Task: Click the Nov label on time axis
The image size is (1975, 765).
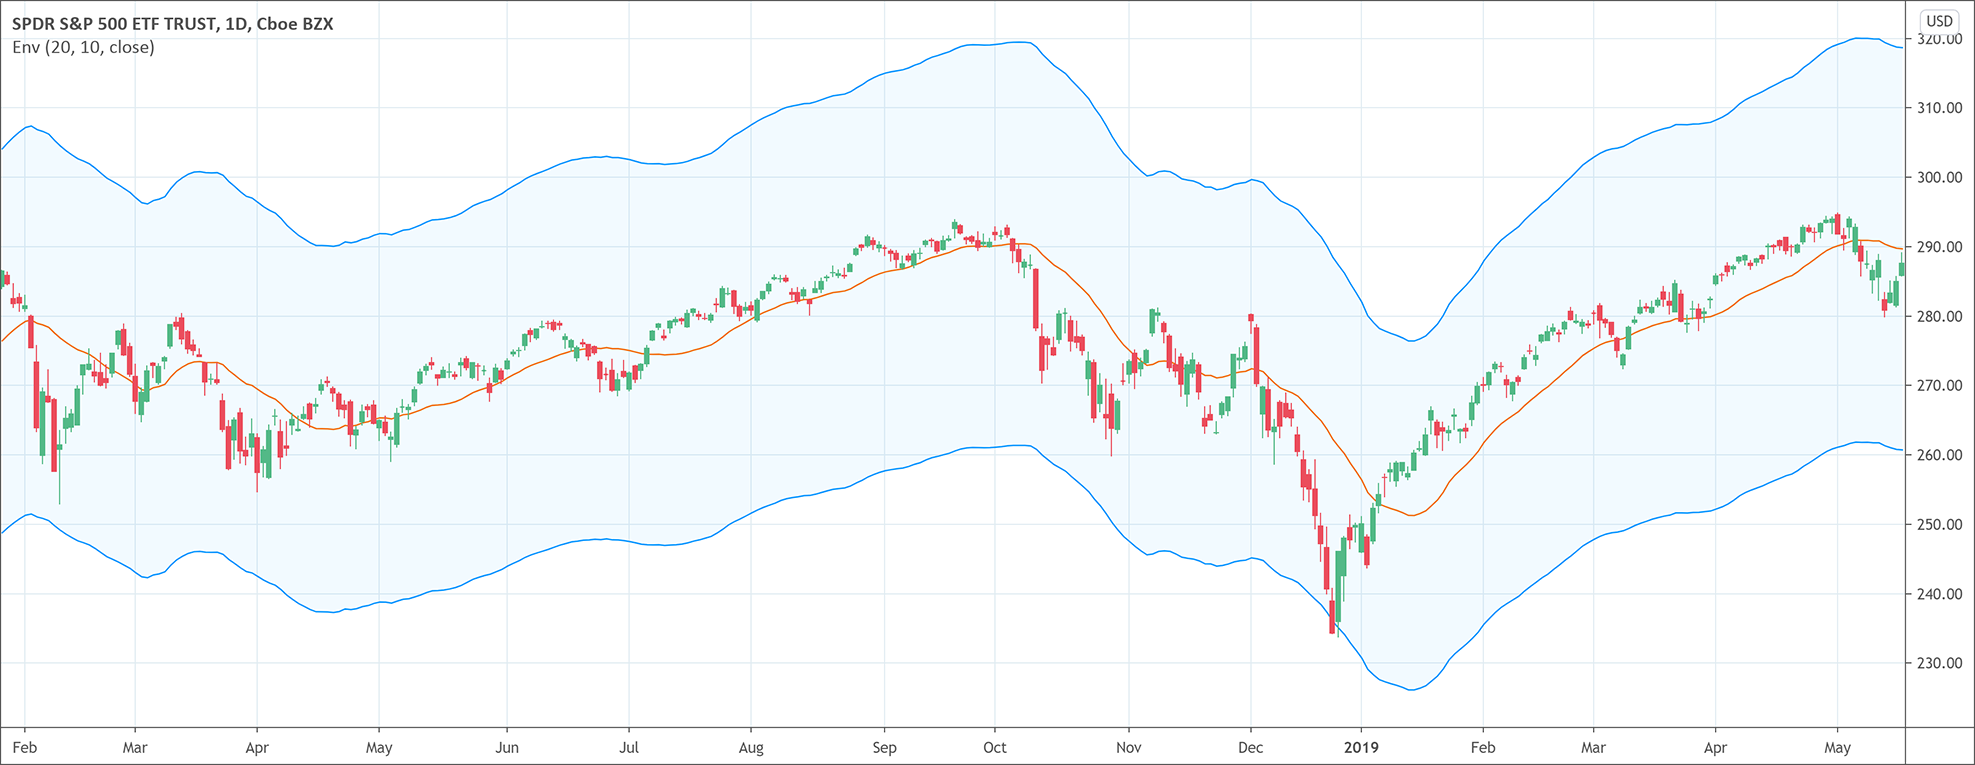Action: [x=1129, y=747]
